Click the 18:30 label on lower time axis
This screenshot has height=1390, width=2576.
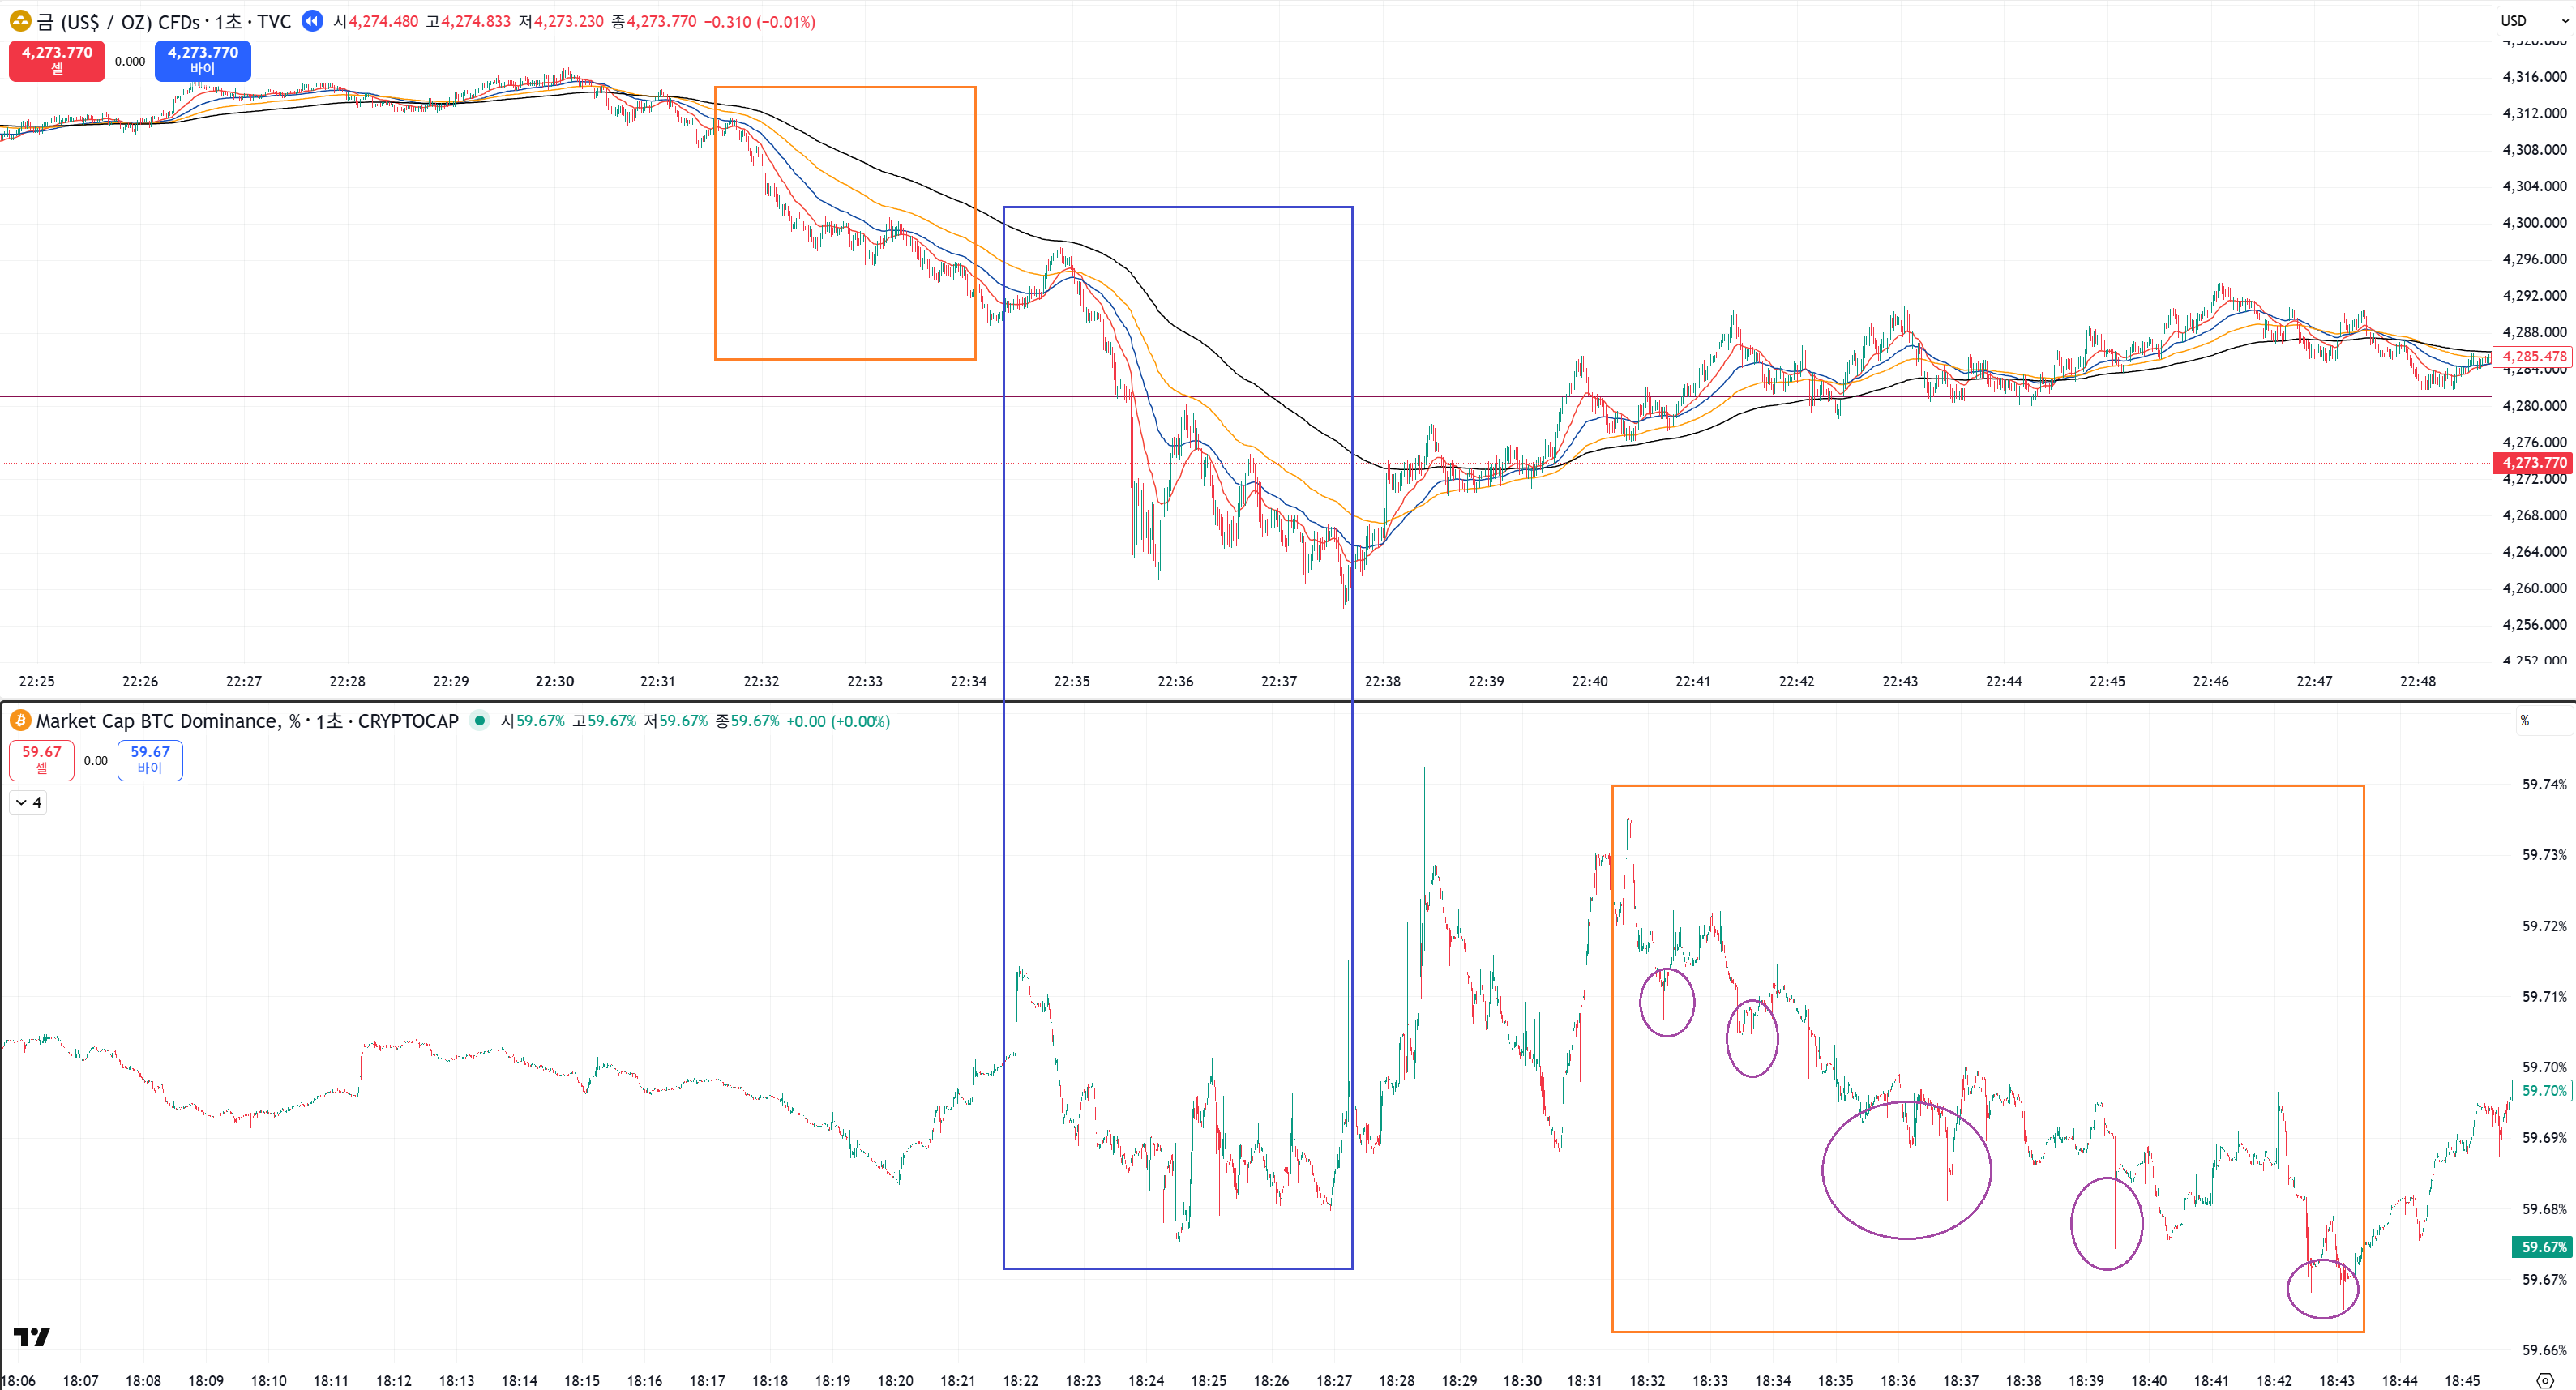1522,1381
